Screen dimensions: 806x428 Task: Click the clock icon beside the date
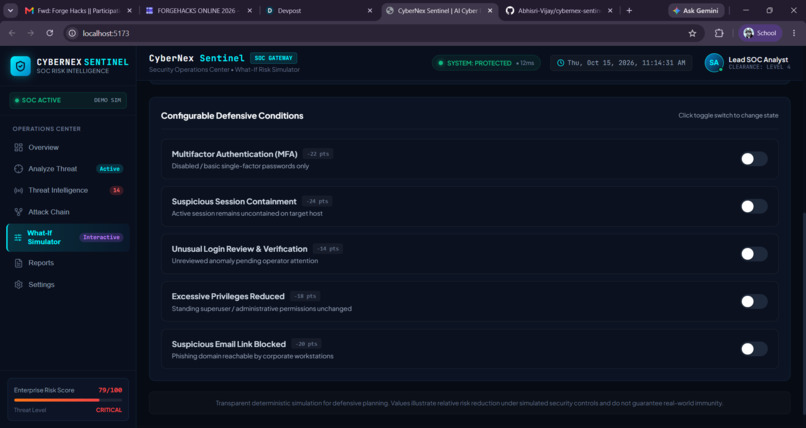(560, 63)
